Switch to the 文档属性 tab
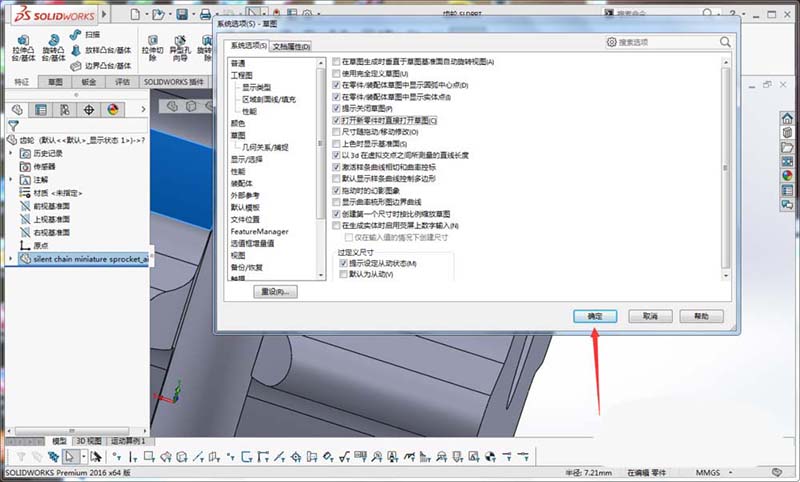The width and height of the screenshot is (800, 482). 291,46
